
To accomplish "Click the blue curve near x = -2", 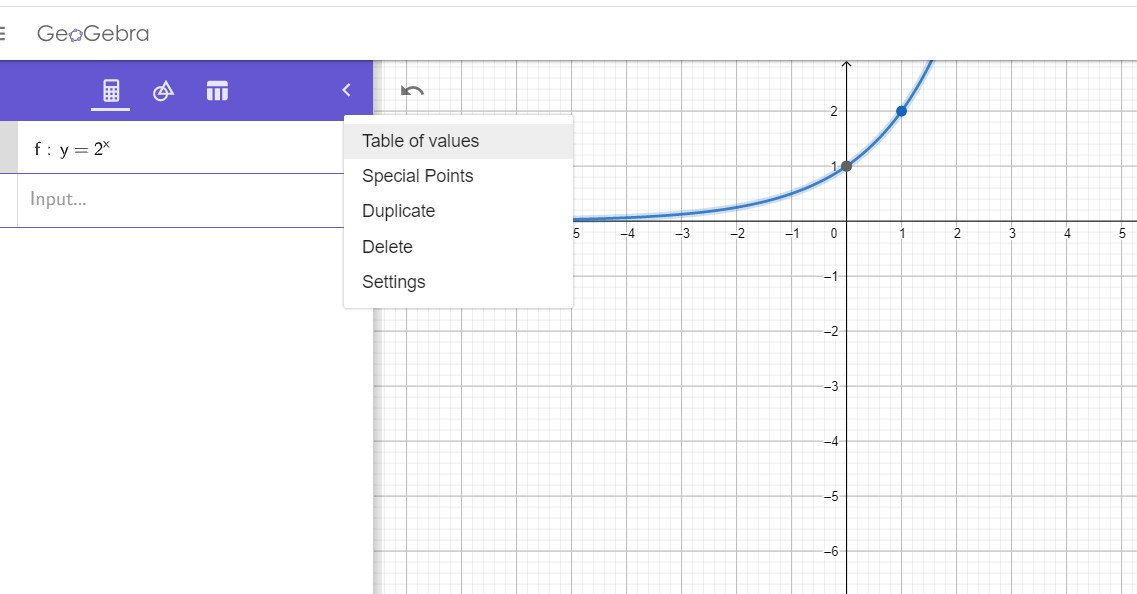I will (x=737, y=207).
